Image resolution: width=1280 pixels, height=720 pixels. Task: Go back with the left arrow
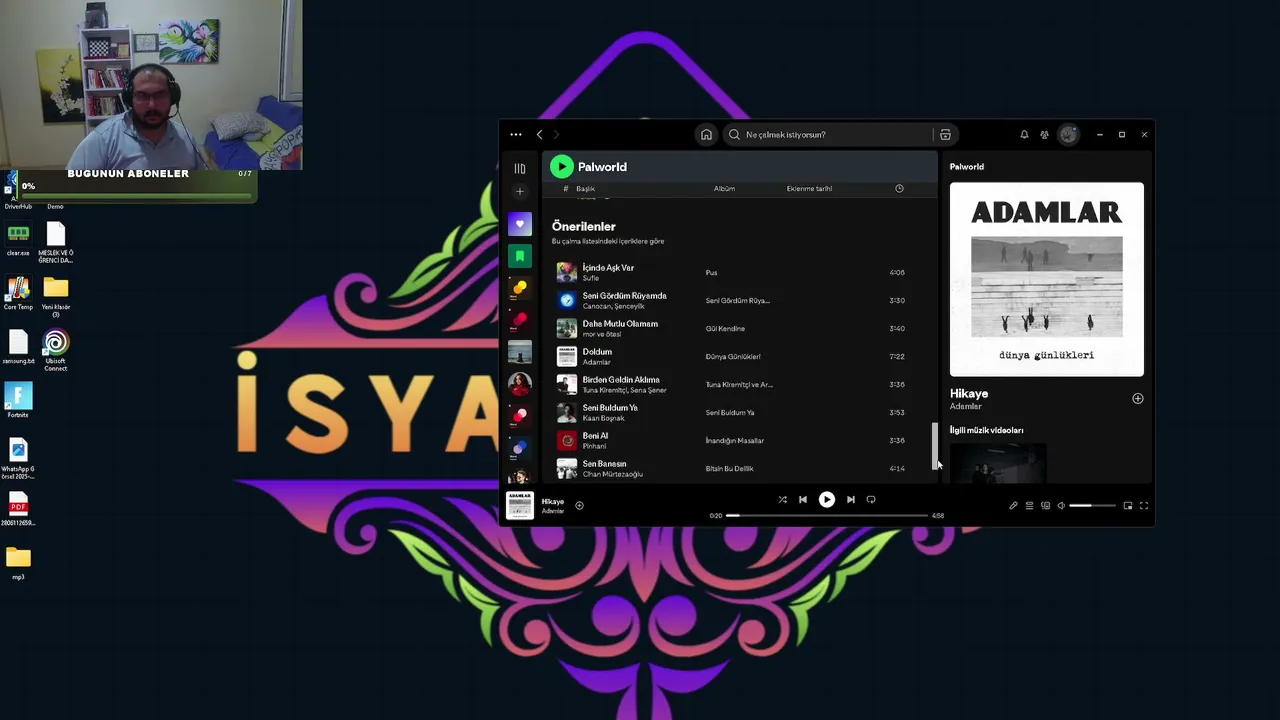(x=539, y=135)
